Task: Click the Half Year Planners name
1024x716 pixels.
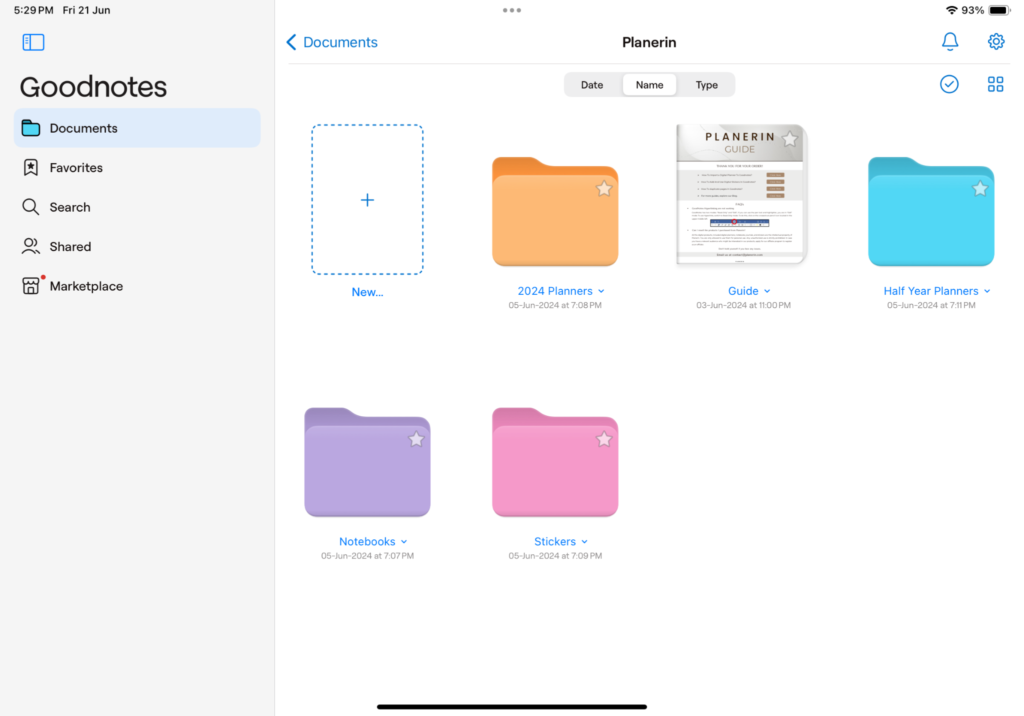Action: [931, 291]
